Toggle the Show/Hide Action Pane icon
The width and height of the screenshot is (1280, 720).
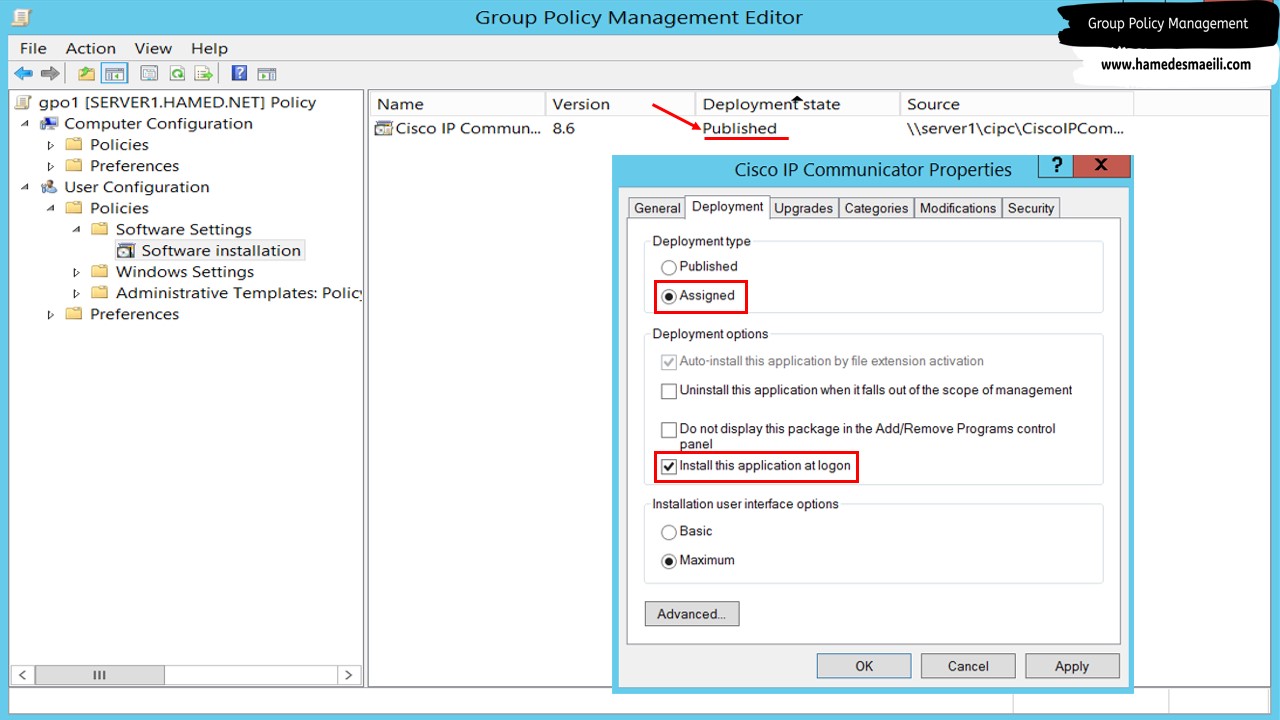(x=266, y=73)
